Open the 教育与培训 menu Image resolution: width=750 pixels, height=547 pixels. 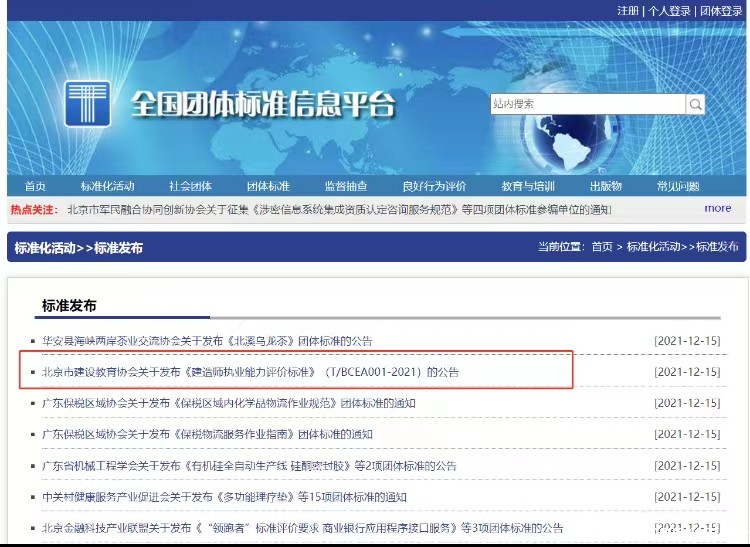pos(528,186)
